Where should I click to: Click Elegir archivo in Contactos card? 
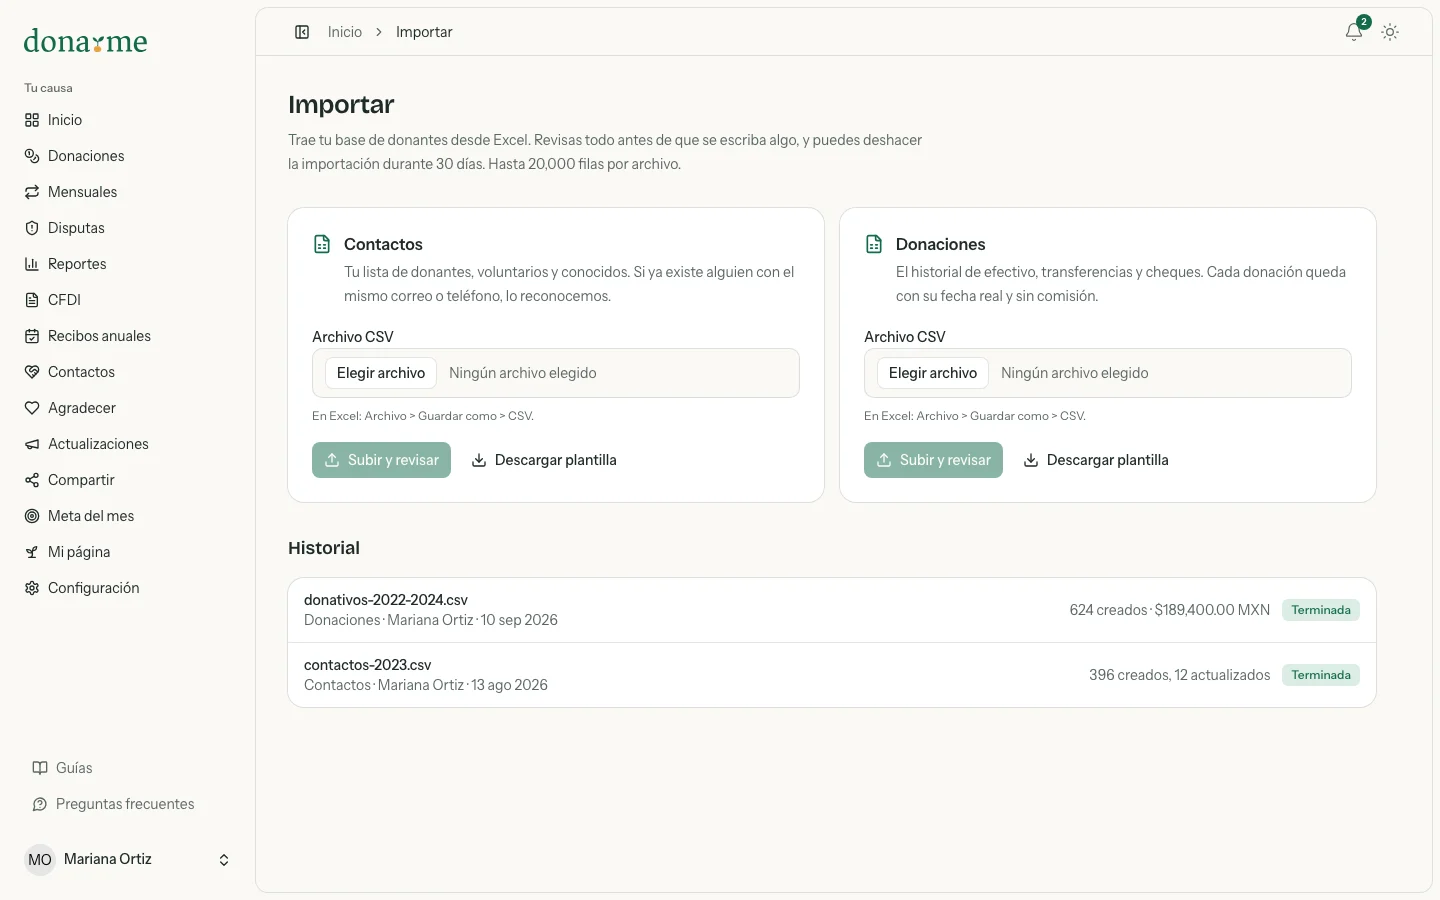[x=381, y=373]
